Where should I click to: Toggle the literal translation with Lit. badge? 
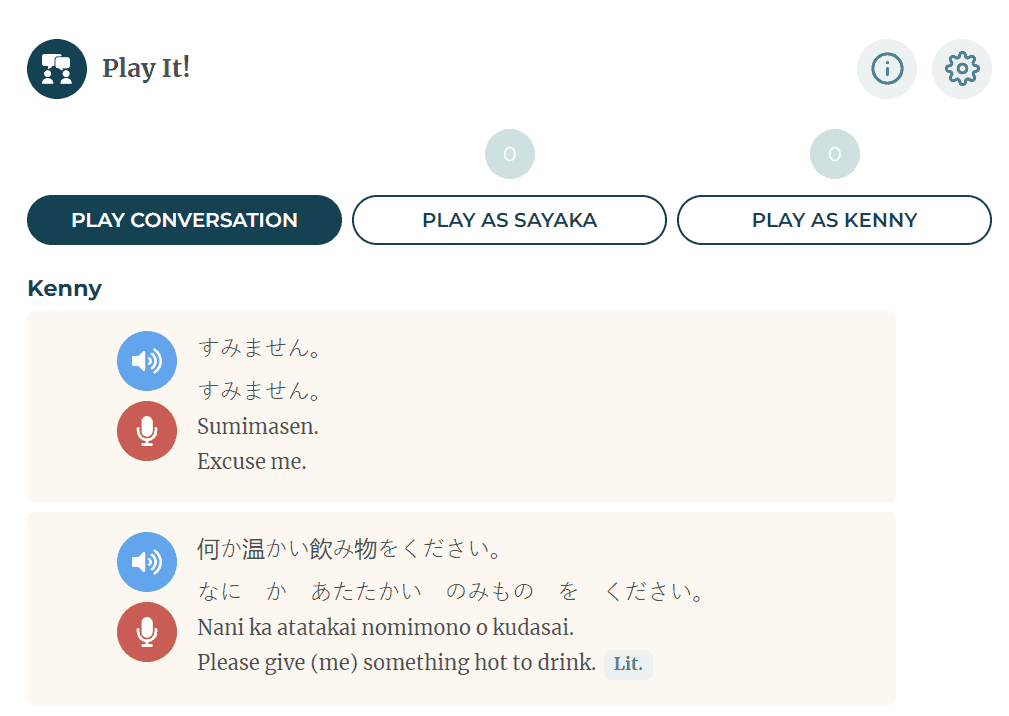[x=627, y=664]
